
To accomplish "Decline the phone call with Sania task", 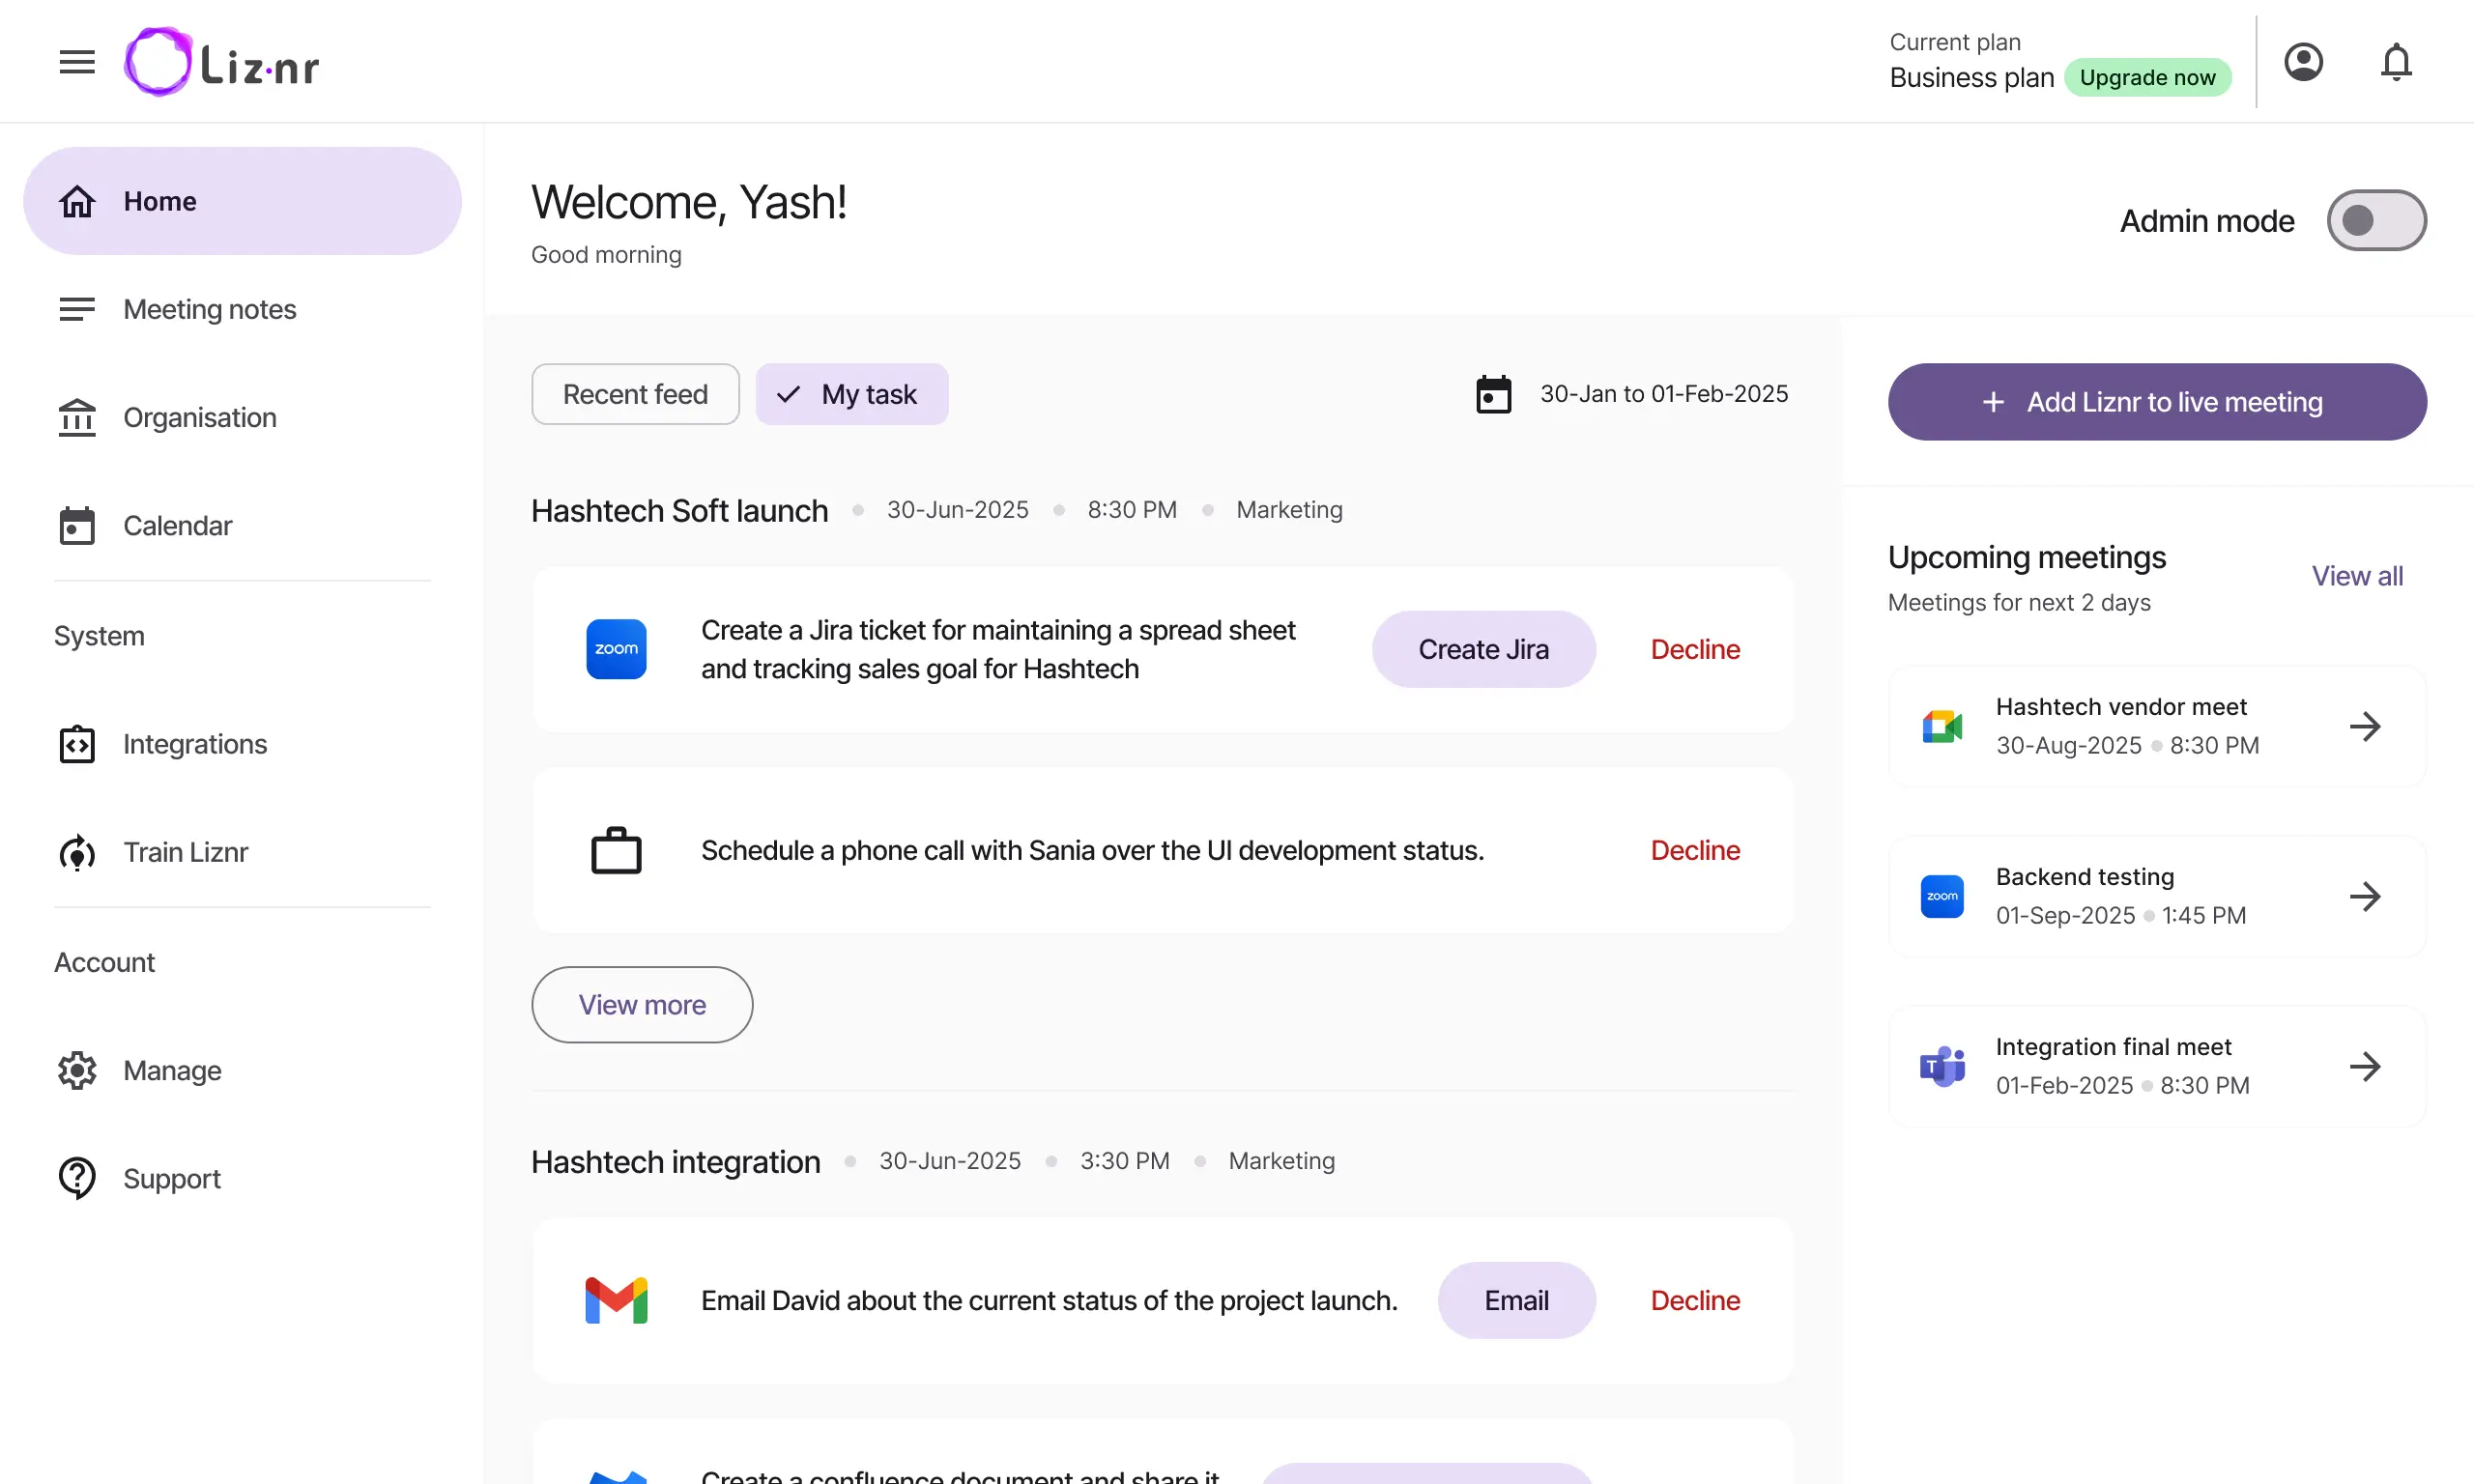I will [x=1695, y=850].
